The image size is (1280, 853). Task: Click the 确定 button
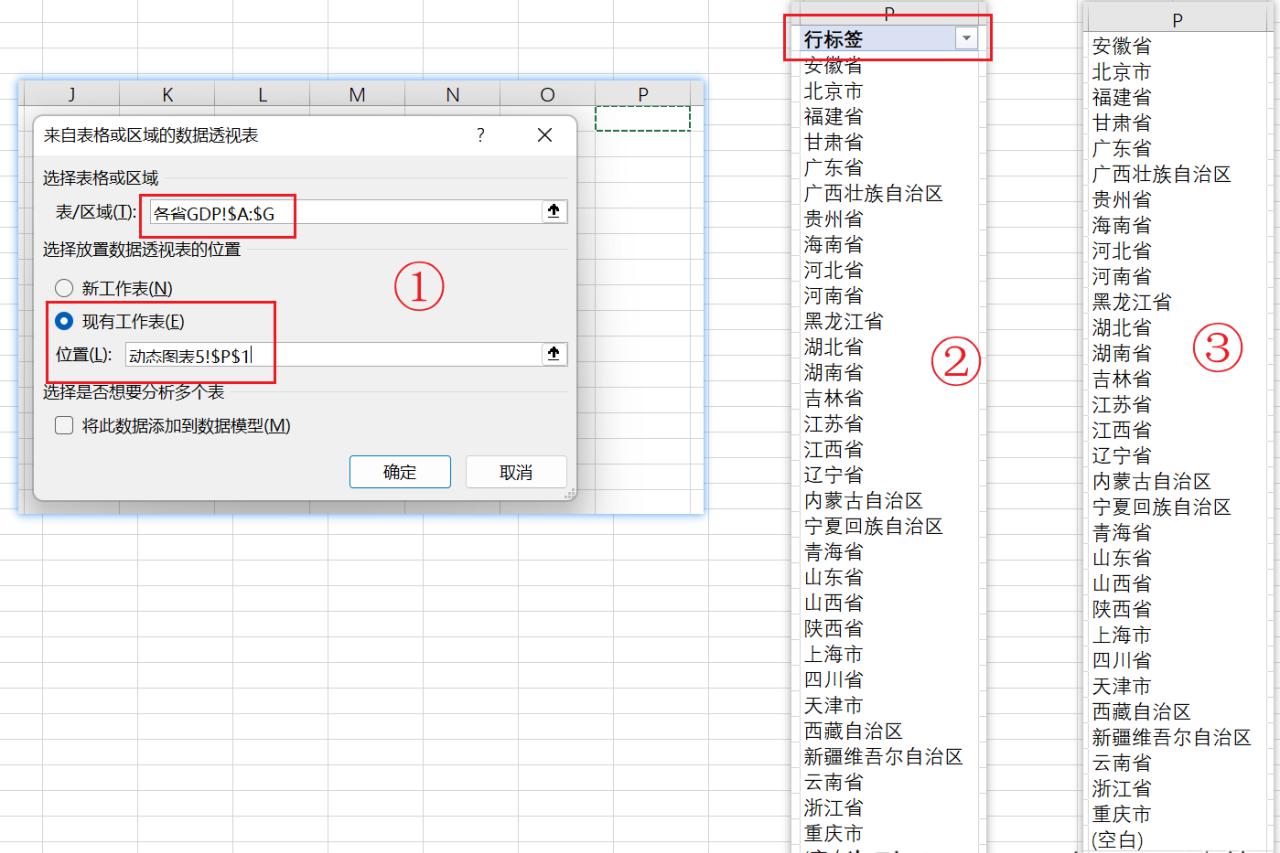pos(400,472)
